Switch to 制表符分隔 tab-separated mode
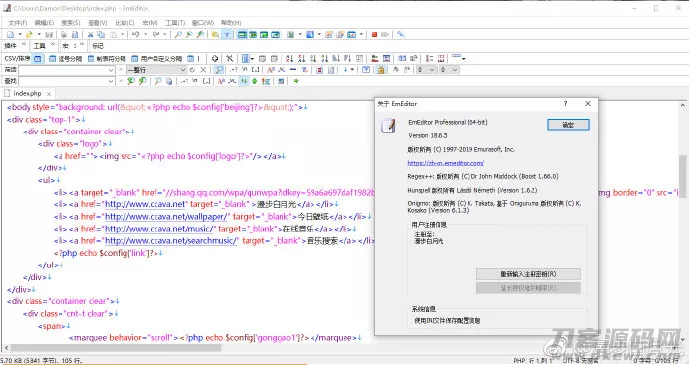Viewport: 690px width, 365px height. coord(106,58)
